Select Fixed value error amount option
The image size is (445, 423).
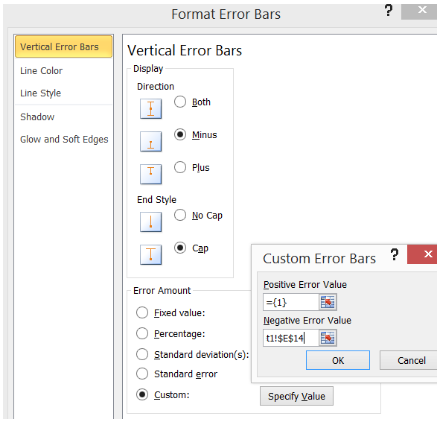[142, 313]
